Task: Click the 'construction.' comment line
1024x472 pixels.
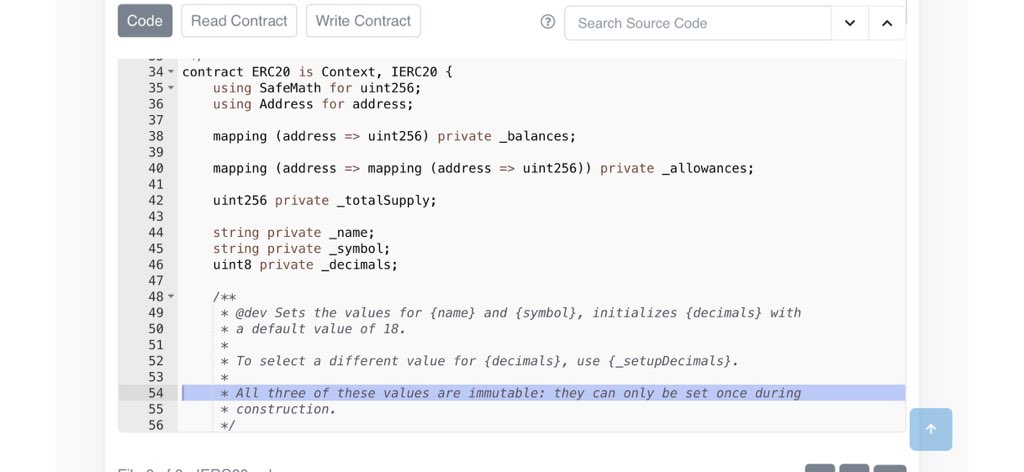Action: (279, 409)
